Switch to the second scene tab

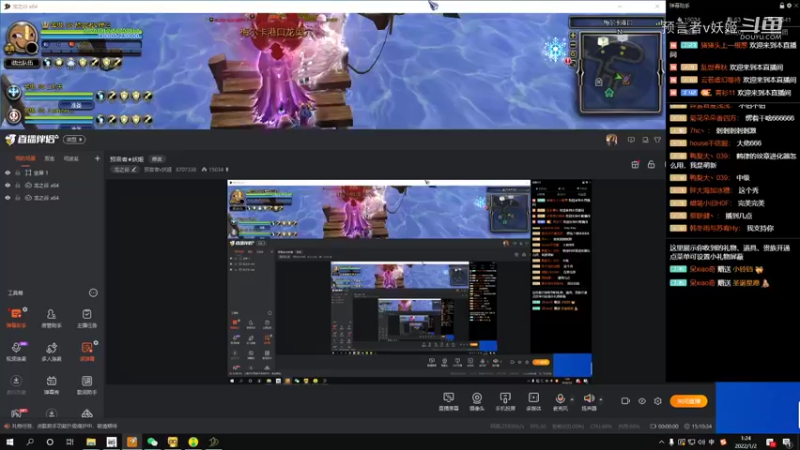point(49,159)
